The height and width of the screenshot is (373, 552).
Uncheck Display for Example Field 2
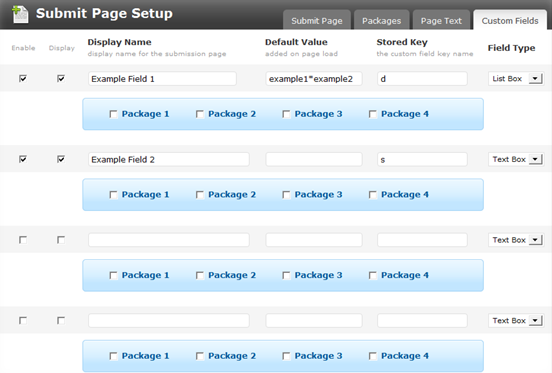pyautogui.click(x=61, y=159)
